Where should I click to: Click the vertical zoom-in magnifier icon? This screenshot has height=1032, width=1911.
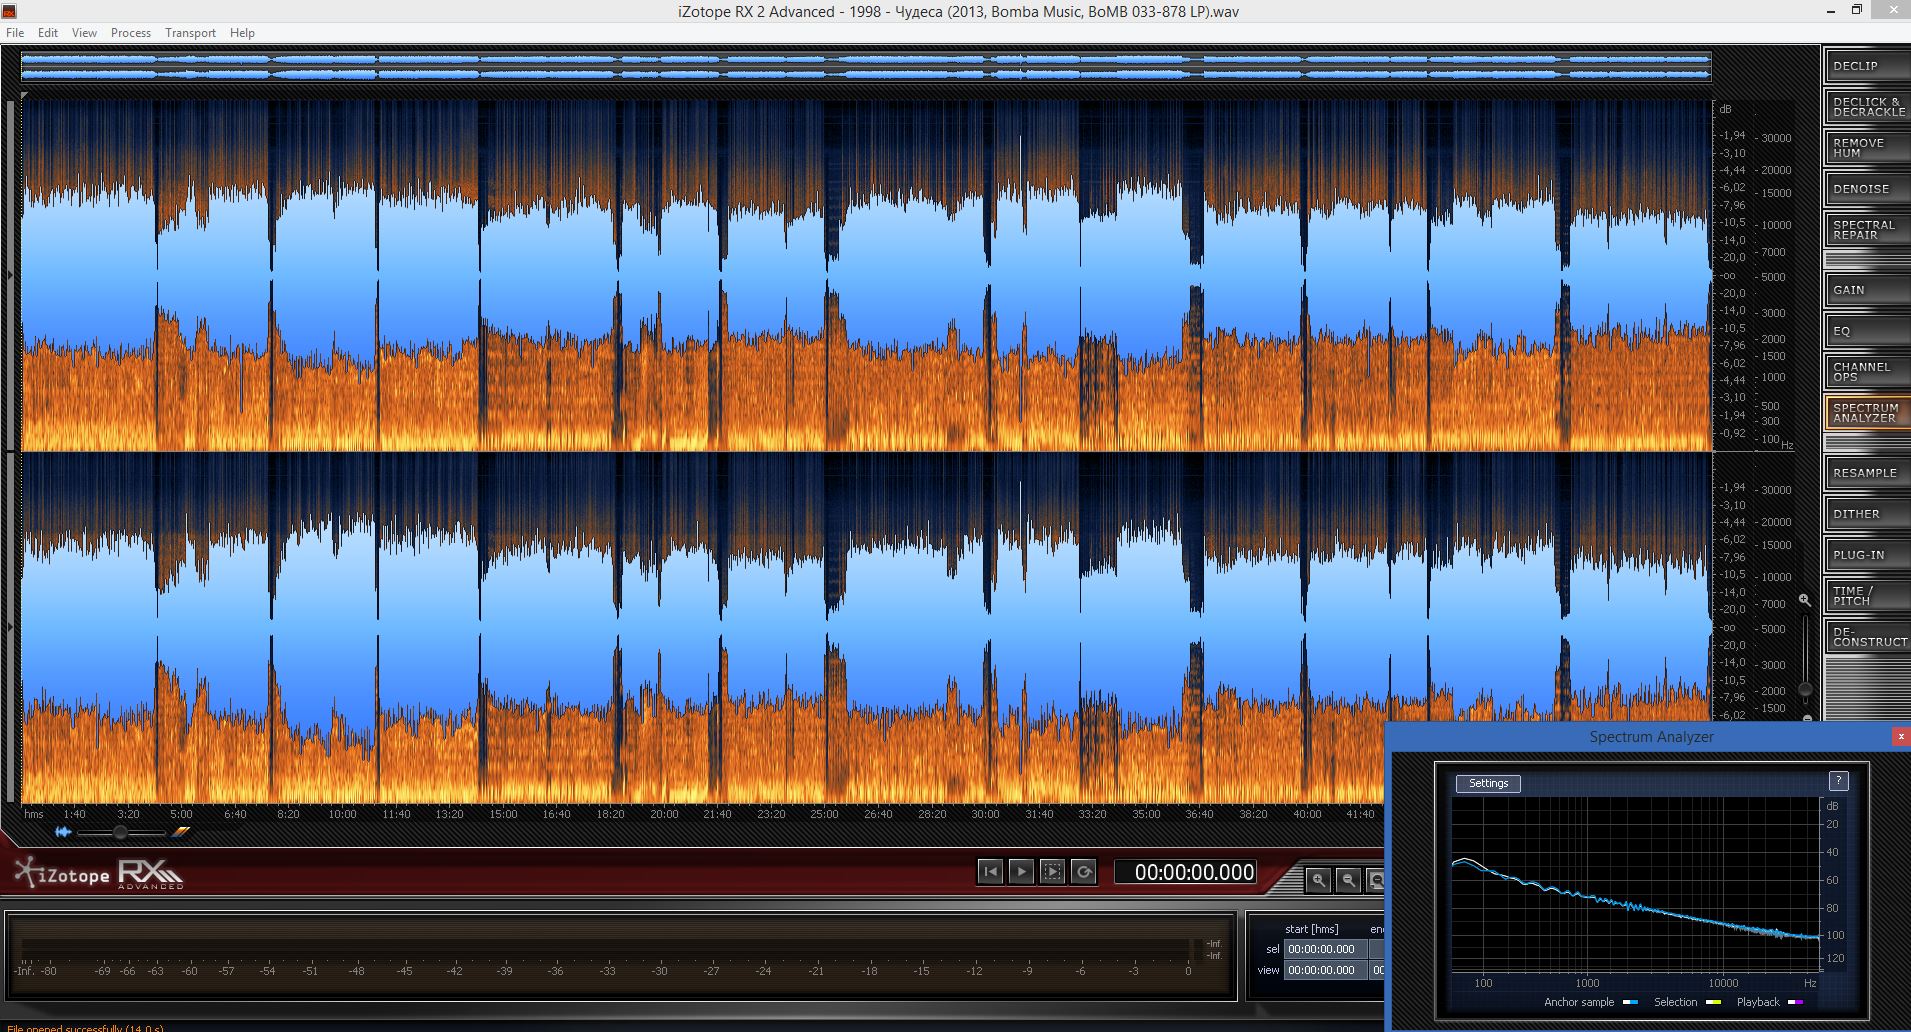click(x=1804, y=600)
